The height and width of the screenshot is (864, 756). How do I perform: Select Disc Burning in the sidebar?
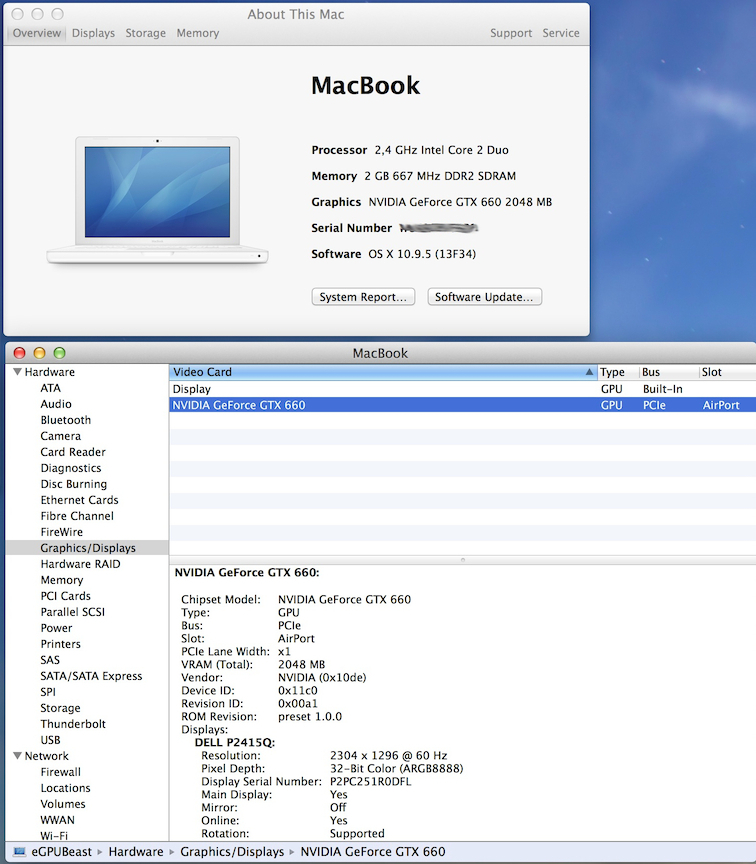point(74,484)
